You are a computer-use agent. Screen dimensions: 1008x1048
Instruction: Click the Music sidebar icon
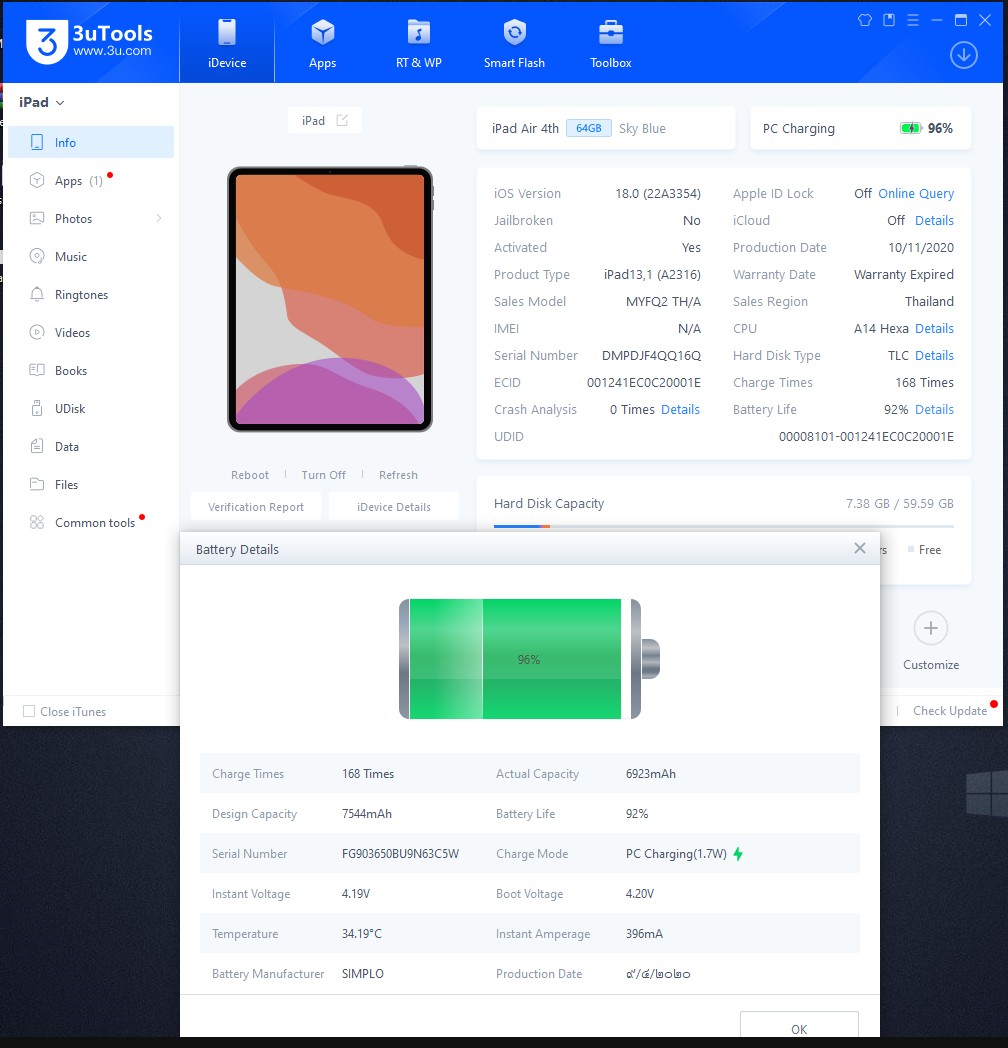pos(37,257)
